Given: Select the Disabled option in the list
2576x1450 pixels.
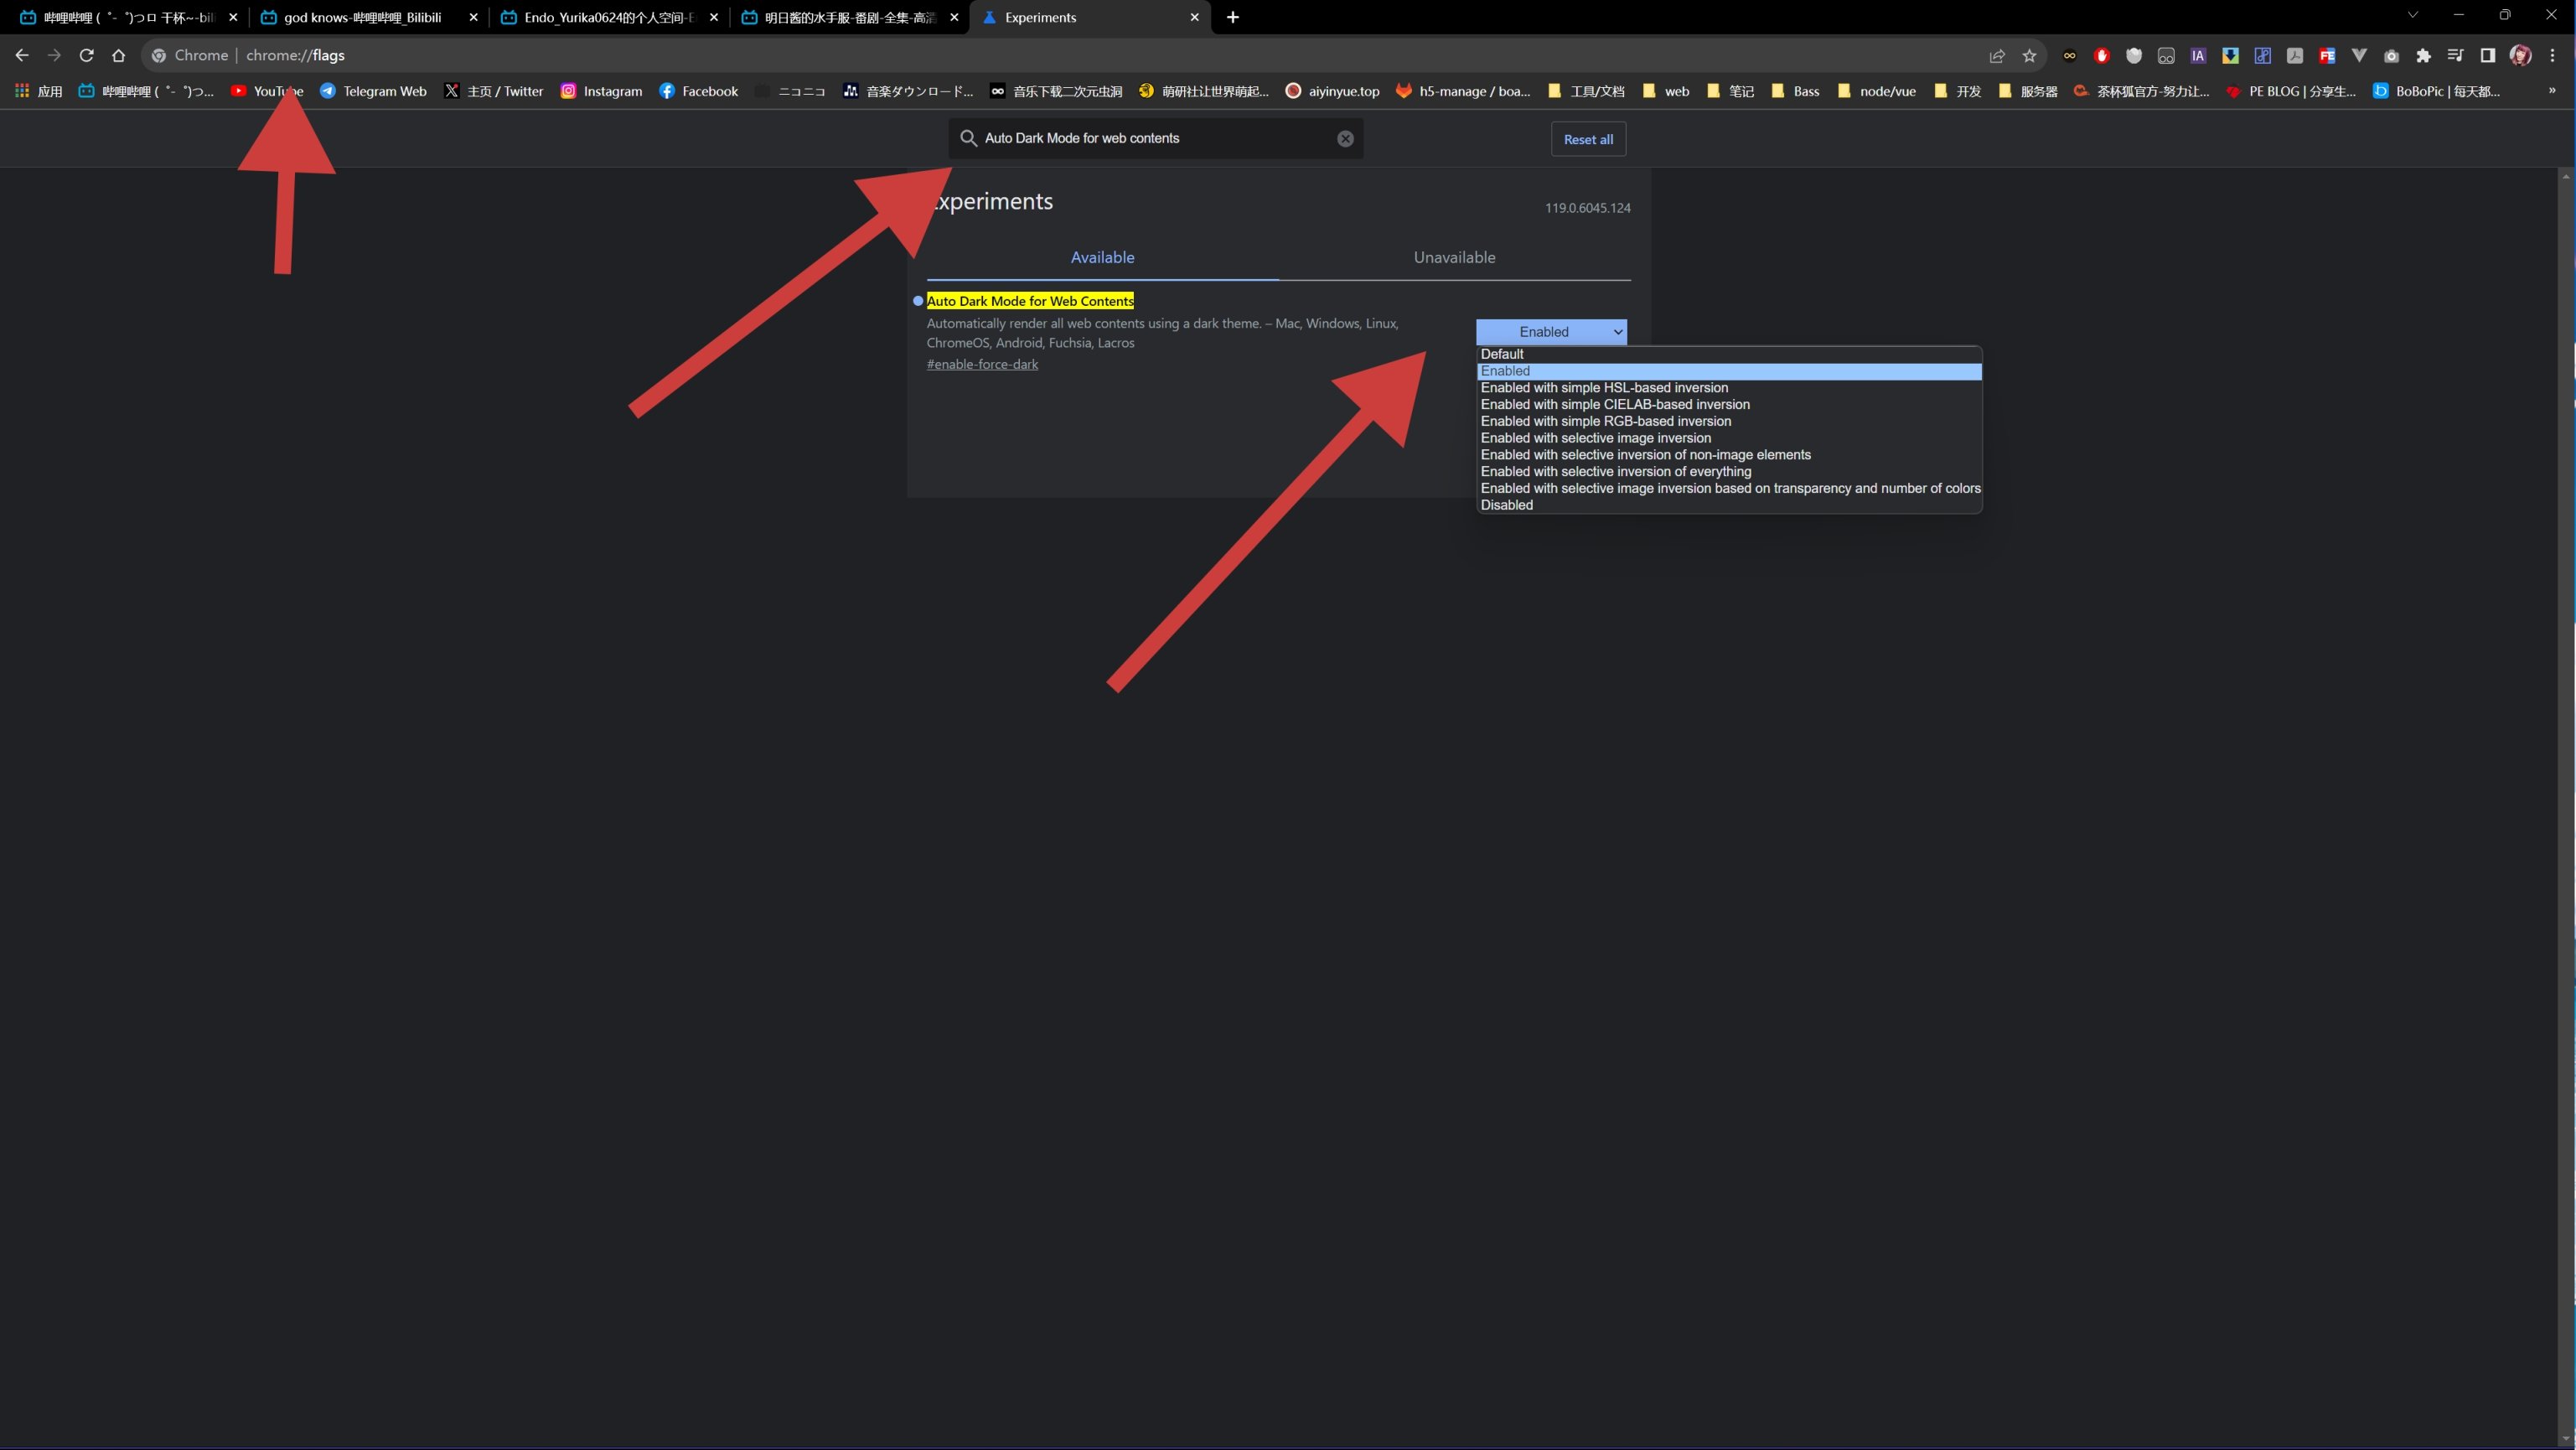Looking at the screenshot, I should coord(1506,505).
